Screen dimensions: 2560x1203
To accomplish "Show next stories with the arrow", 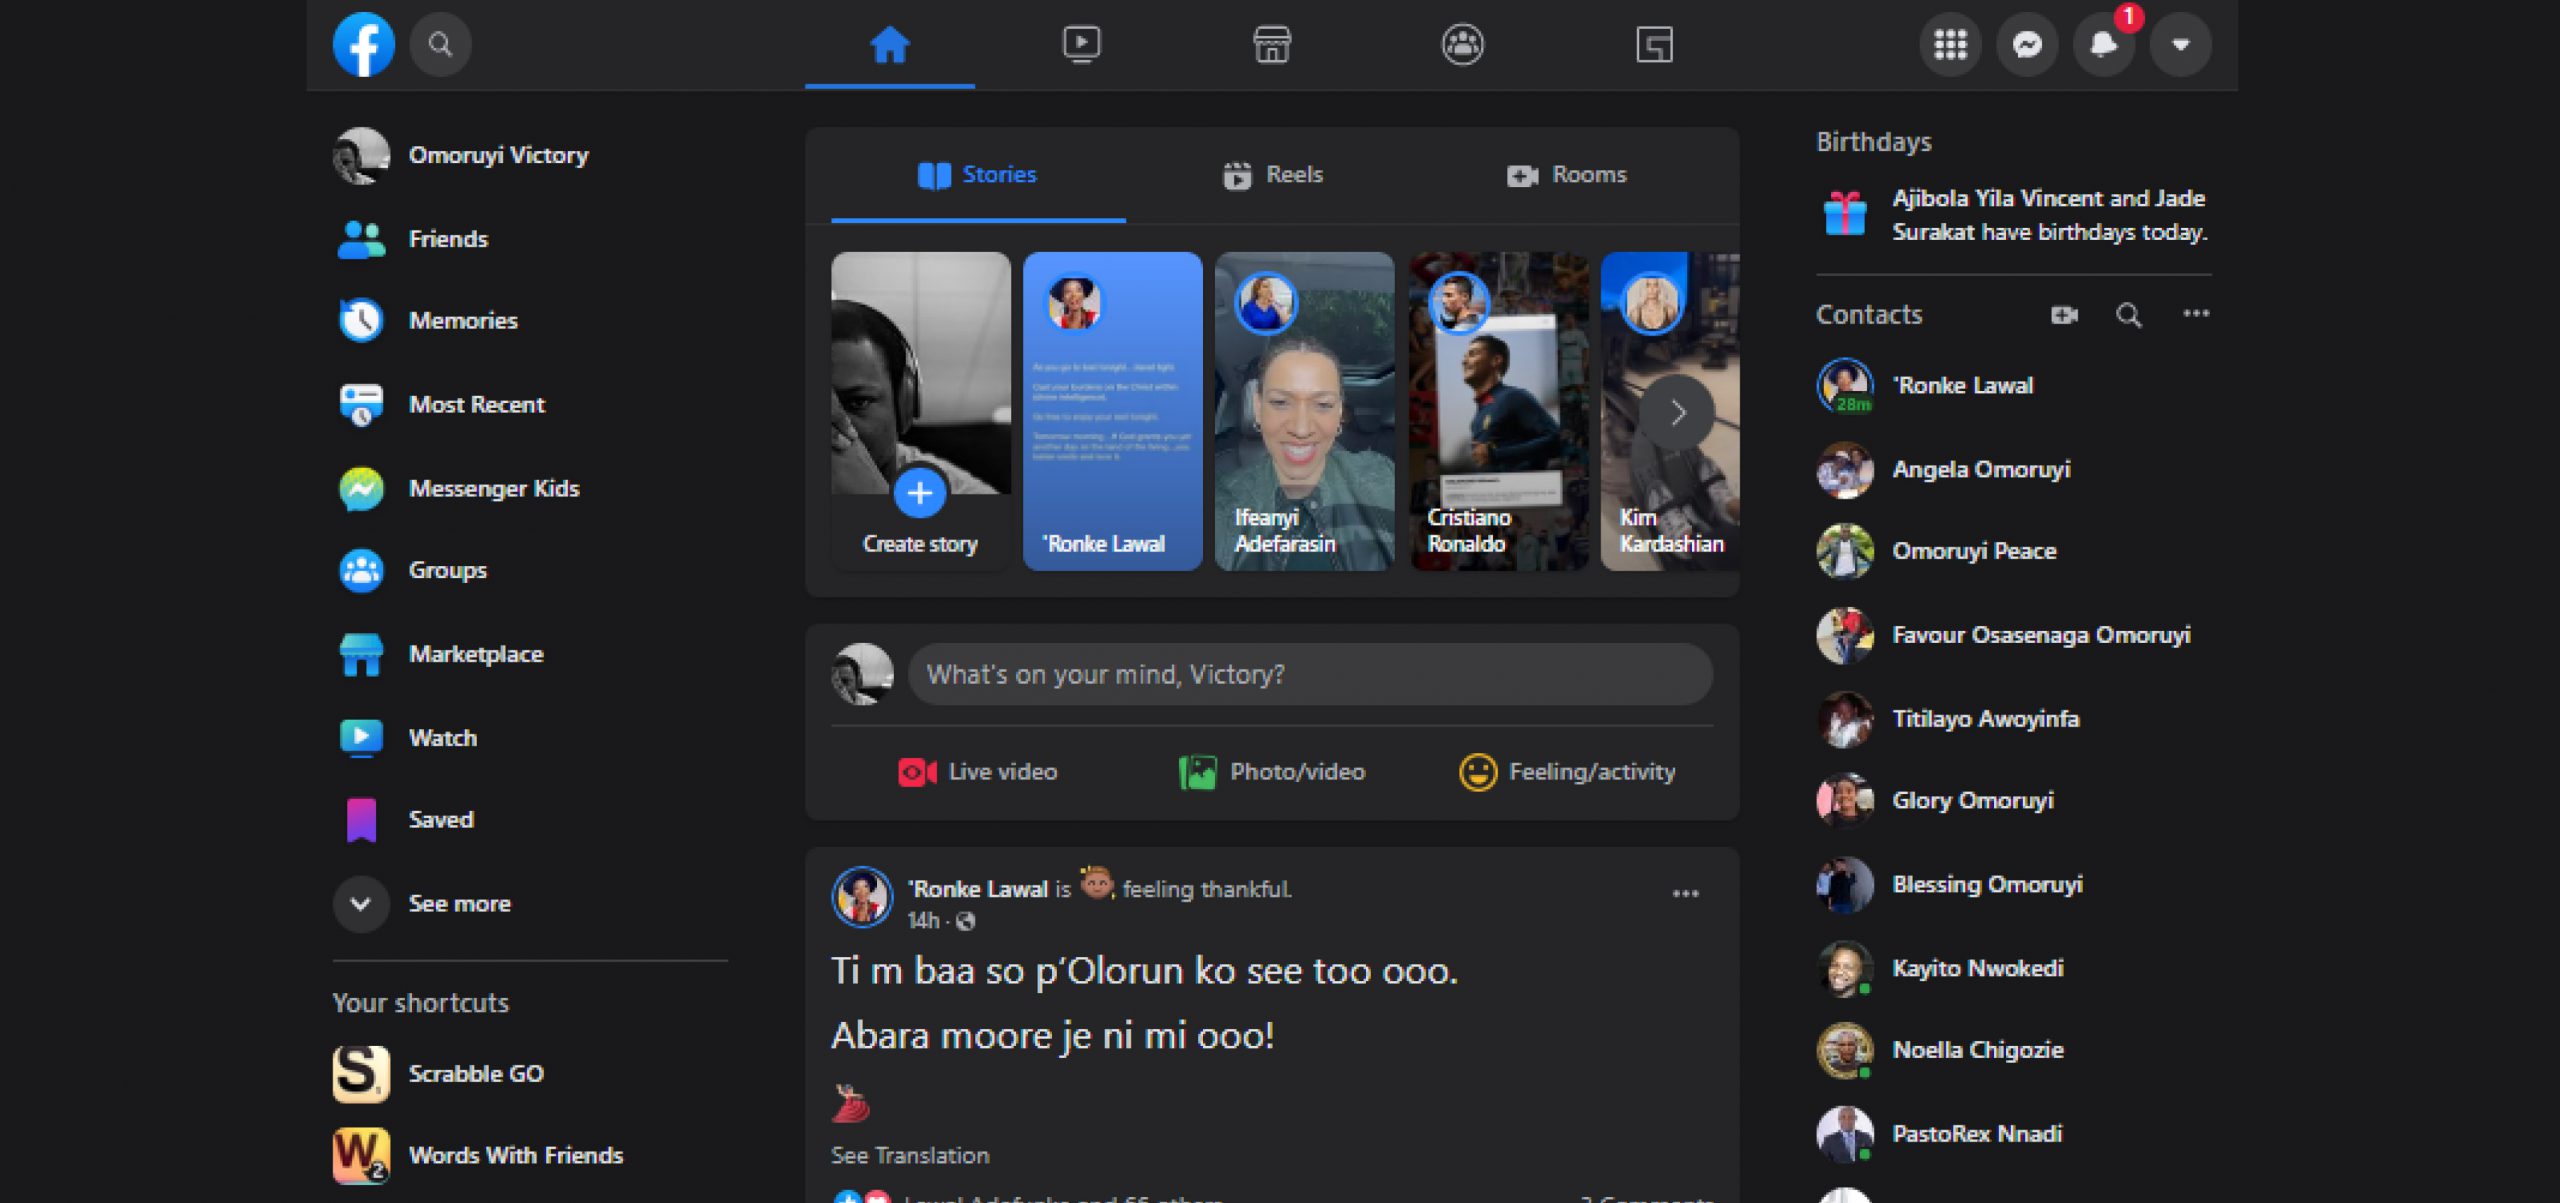I will point(1678,412).
